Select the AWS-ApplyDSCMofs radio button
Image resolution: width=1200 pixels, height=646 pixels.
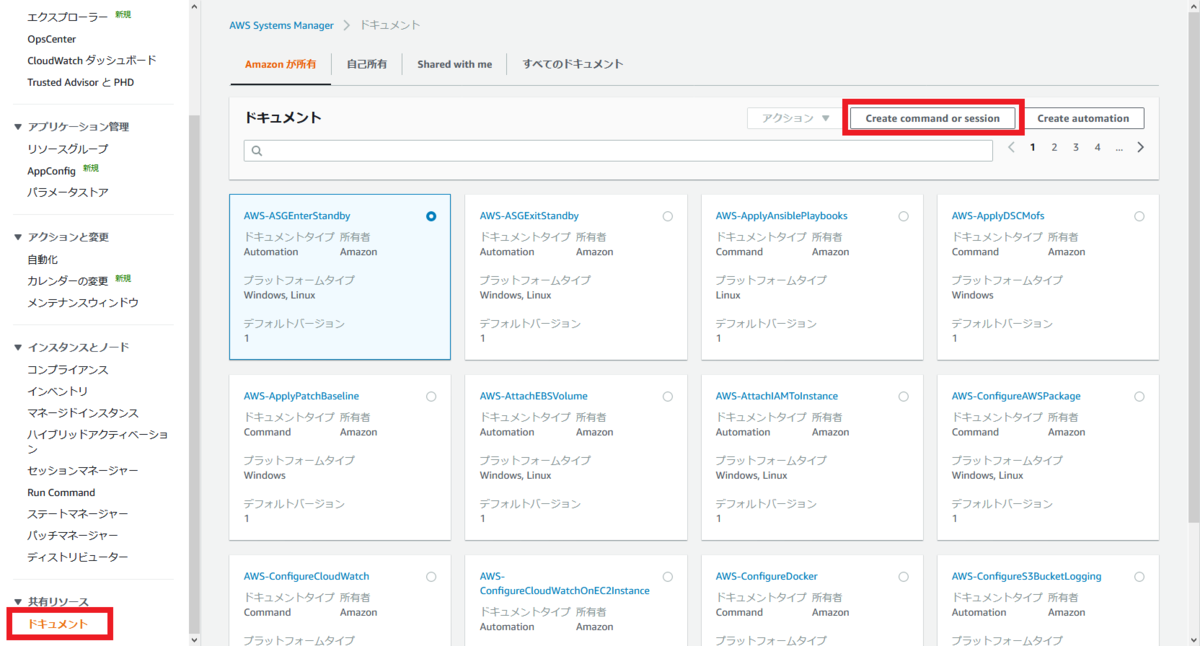coord(1139,216)
